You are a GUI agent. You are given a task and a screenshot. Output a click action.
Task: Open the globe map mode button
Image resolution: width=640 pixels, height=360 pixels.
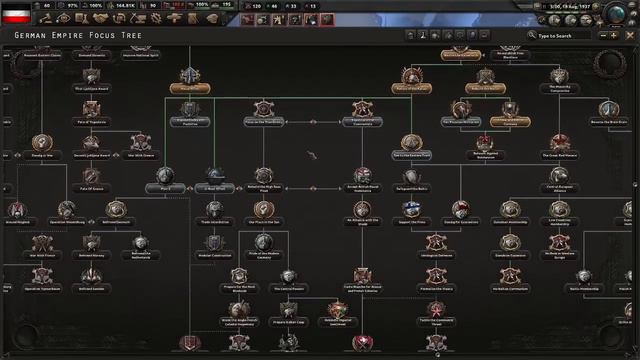click(616, 14)
